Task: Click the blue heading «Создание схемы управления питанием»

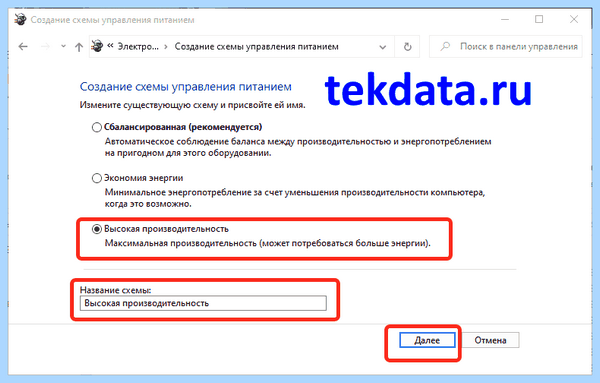Action: [x=186, y=87]
